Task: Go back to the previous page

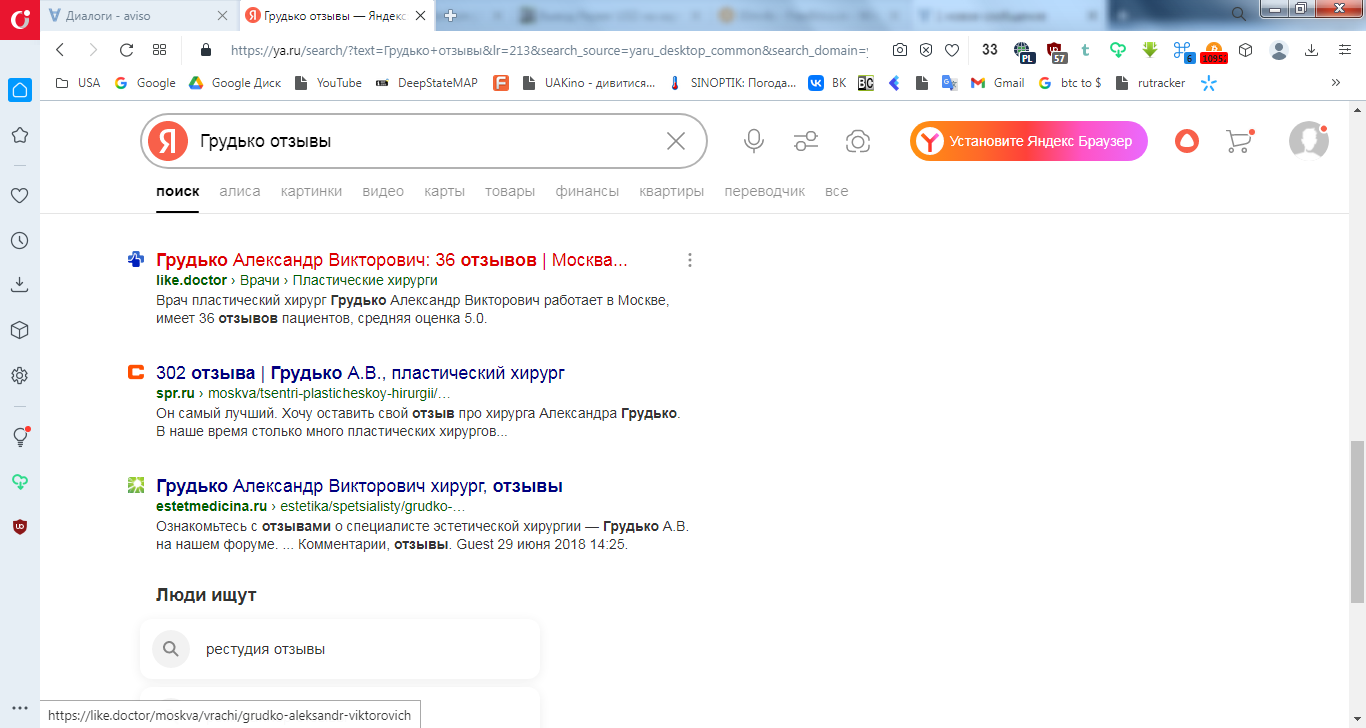Action: point(60,50)
